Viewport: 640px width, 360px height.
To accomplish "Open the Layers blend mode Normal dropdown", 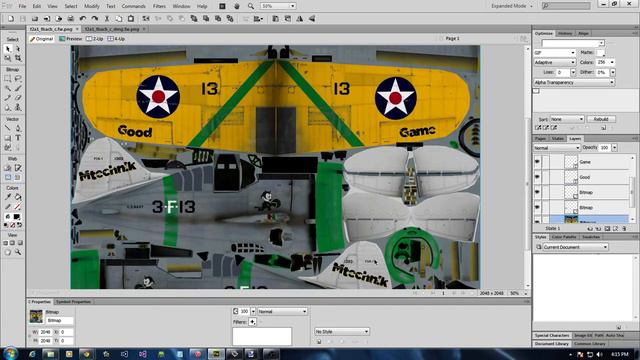I will [x=557, y=147].
